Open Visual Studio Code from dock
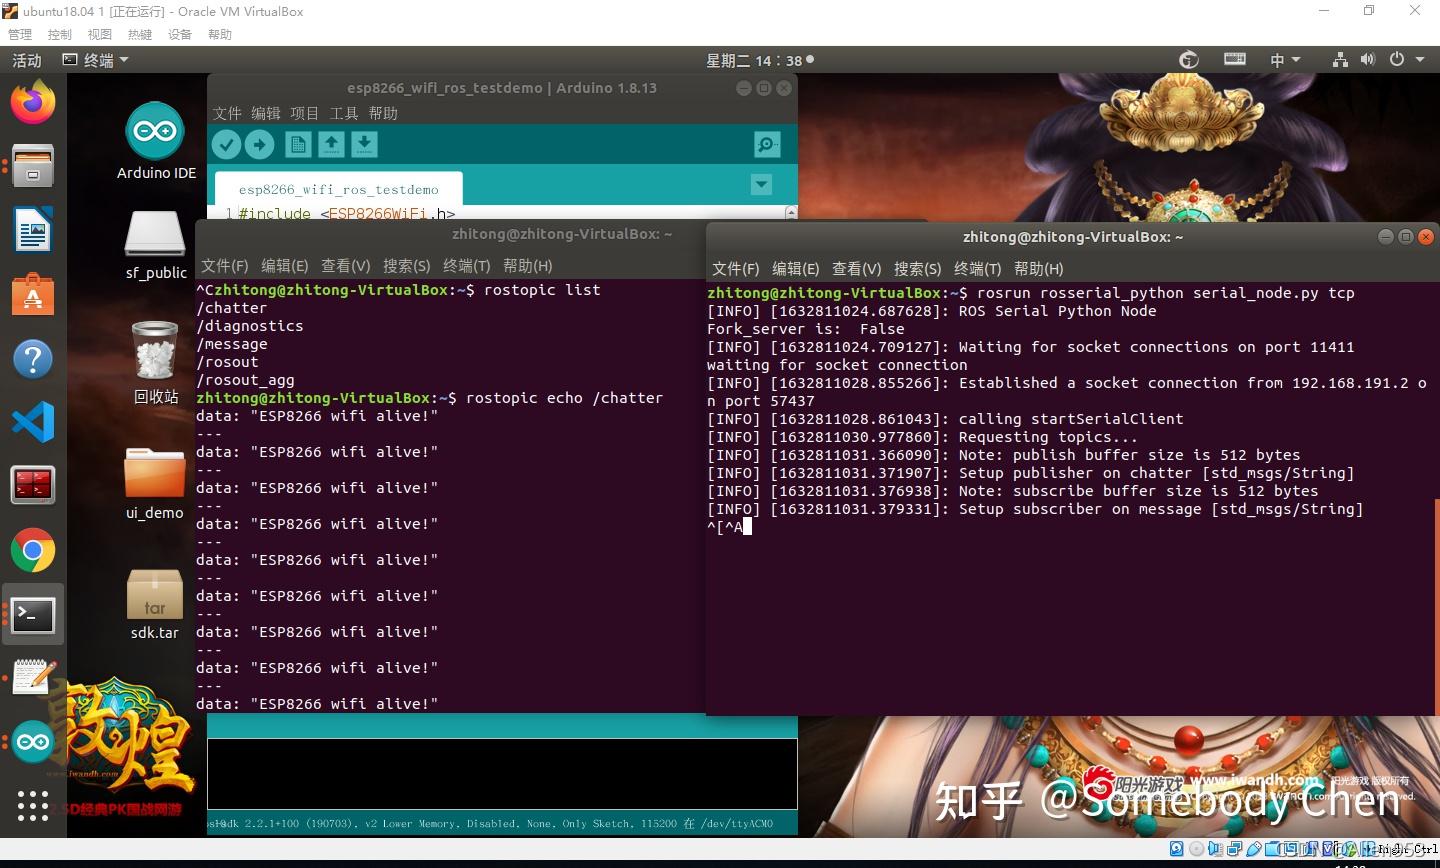This screenshot has width=1440, height=868. 33,423
